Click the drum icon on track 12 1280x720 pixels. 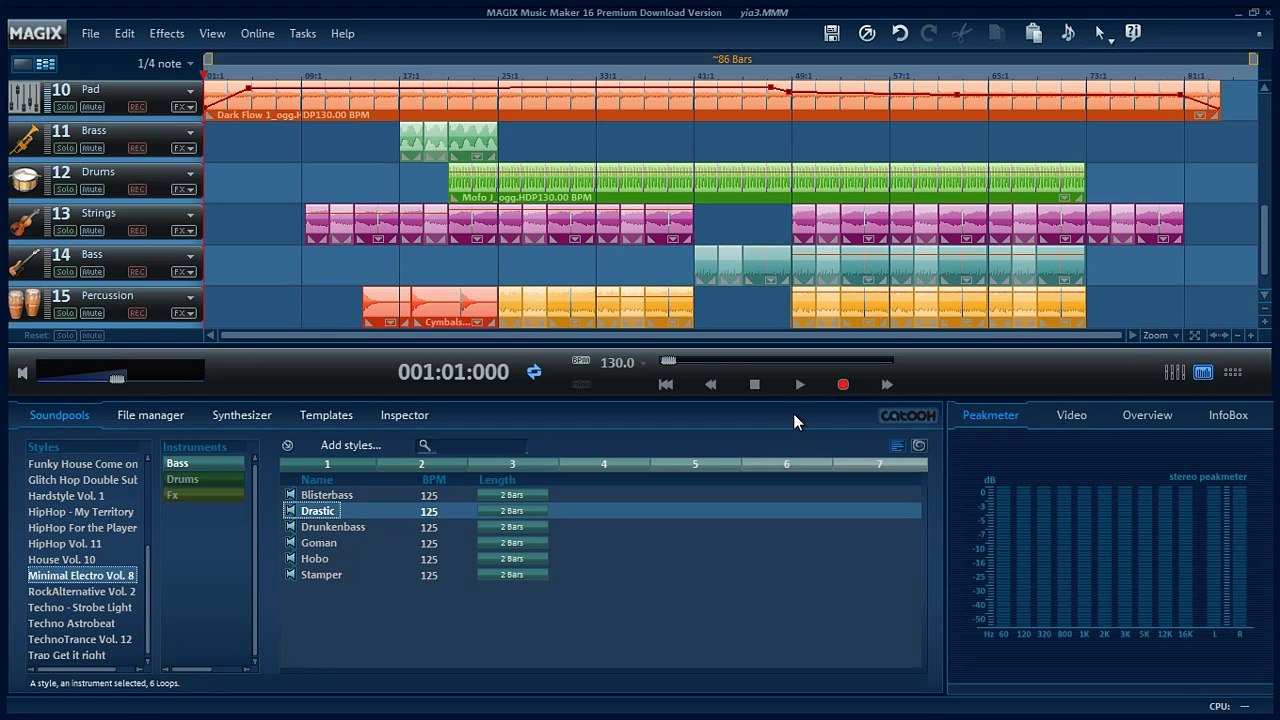coord(24,180)
